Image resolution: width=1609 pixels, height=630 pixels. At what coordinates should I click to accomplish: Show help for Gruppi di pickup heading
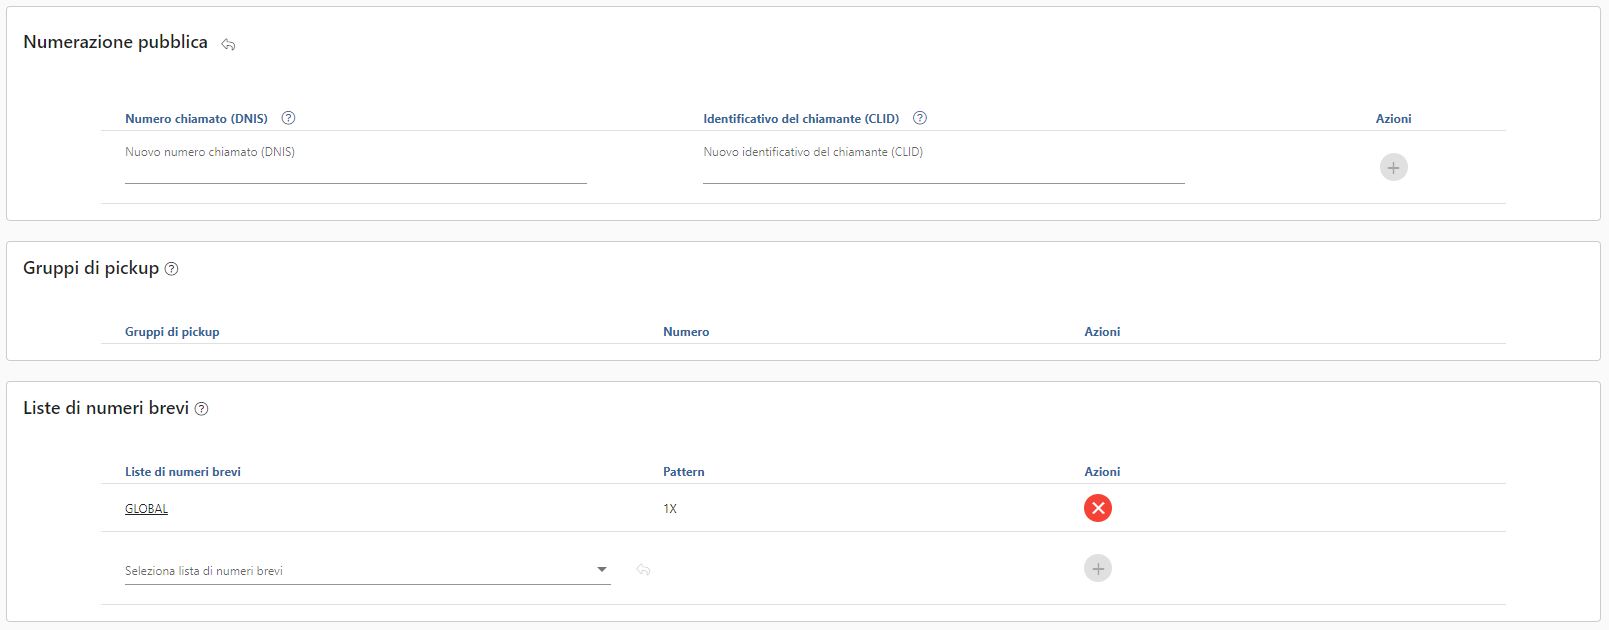tap(171, 269)
